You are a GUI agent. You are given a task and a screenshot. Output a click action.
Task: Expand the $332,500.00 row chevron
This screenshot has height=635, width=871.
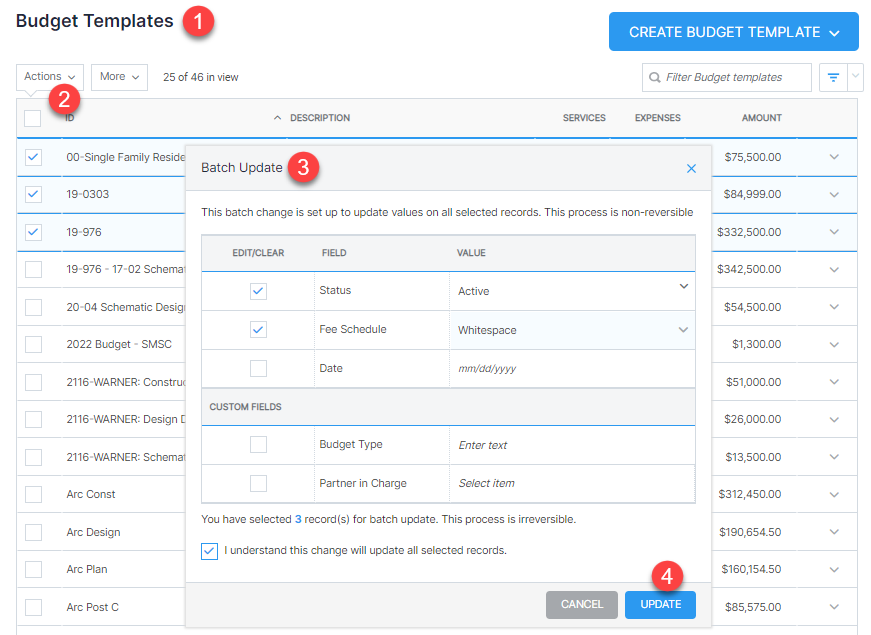[x=834, y=232]
